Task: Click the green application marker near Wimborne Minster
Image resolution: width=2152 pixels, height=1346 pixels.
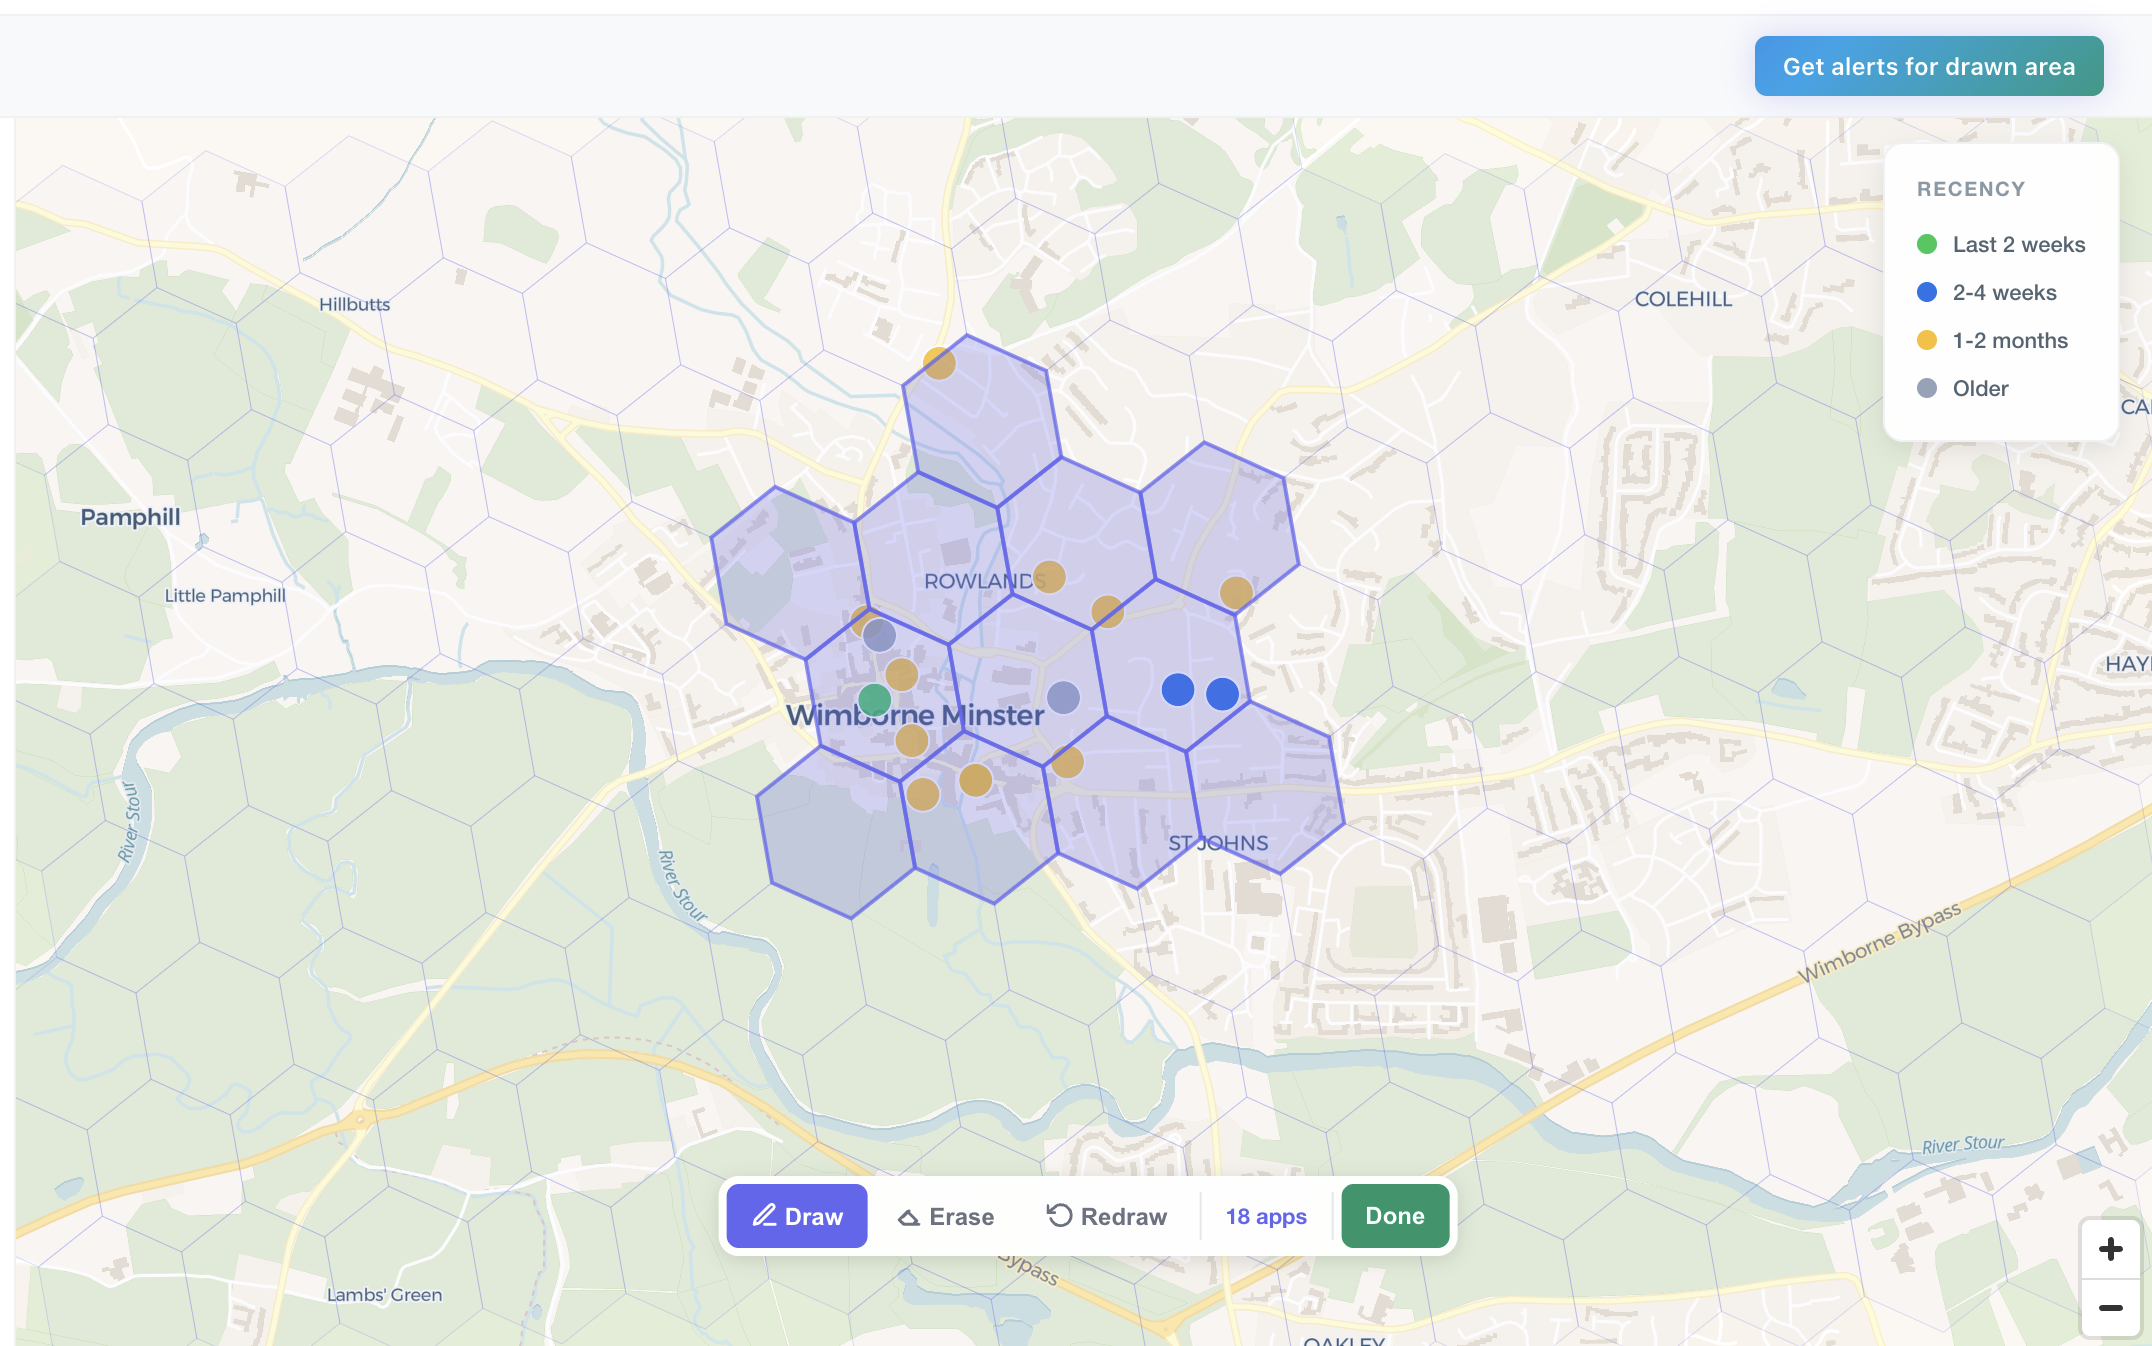Action: (874, 699)
